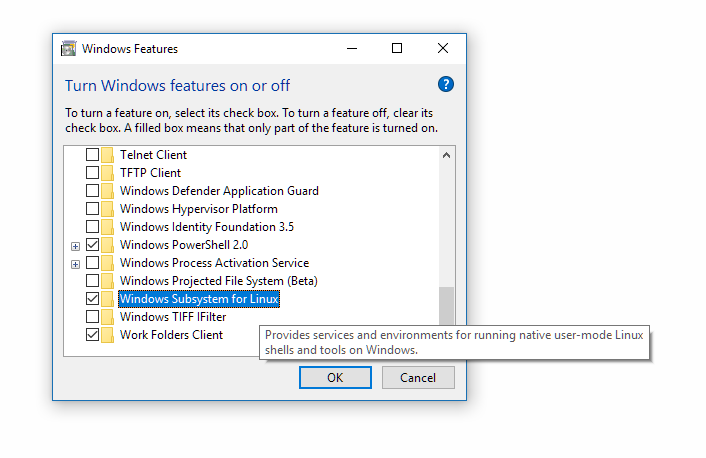Click the Windows Features title bar icon
Screen dimensions: 706x458
[68, 48]
